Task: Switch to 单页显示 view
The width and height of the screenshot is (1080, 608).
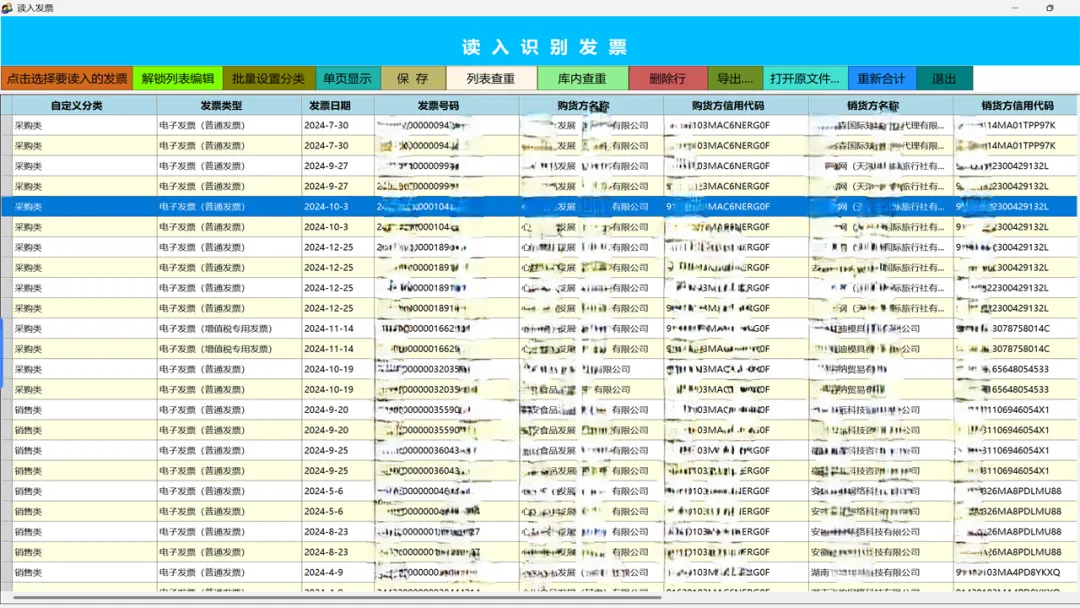Action: (x=347, y=78)
